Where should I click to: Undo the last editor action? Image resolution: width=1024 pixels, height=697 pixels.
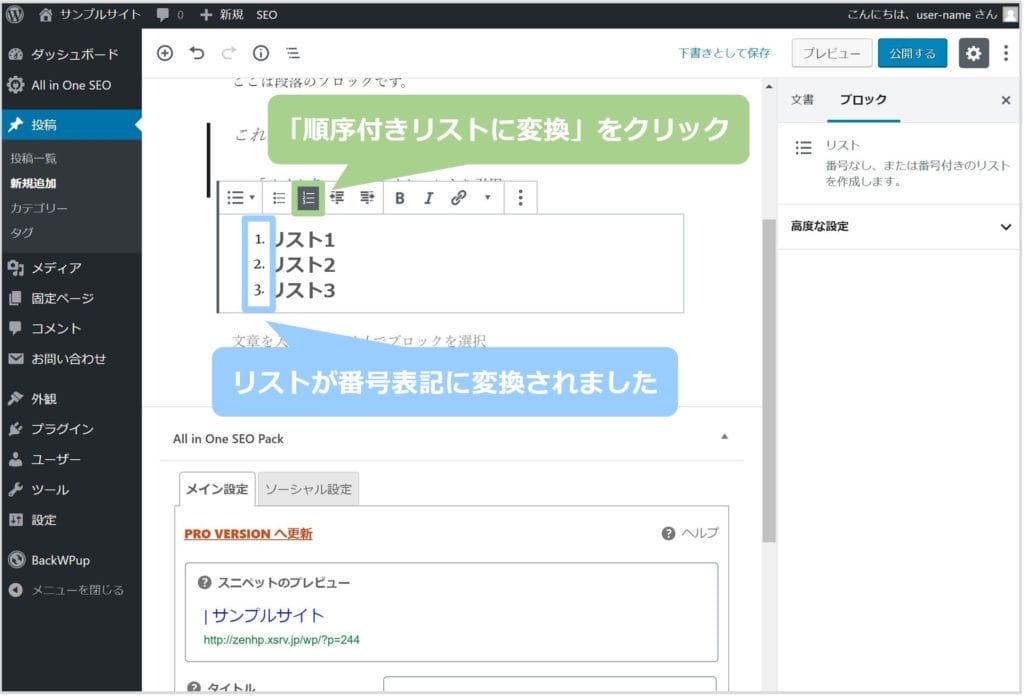coord(197,54)
